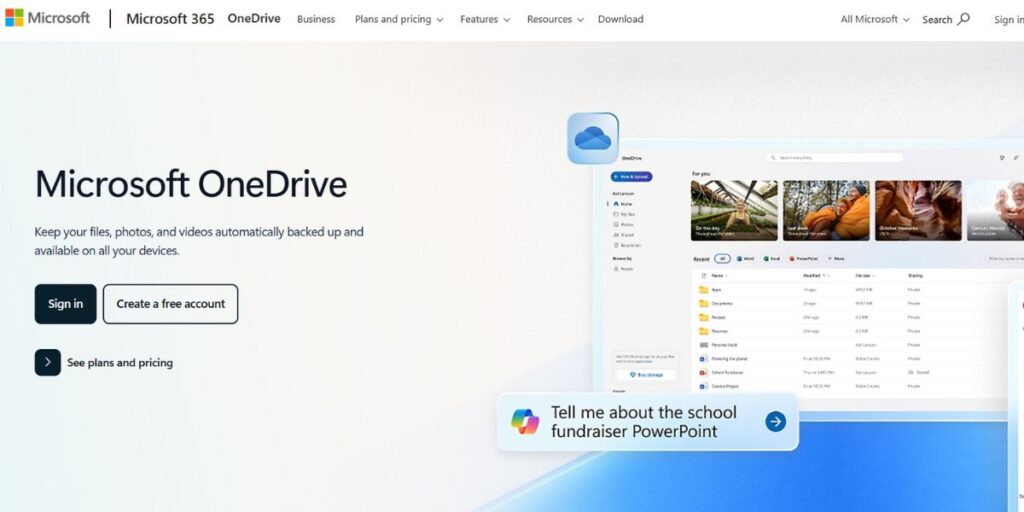
Task: Select My files in preview sidebar
Action: pyautogui.click(x=624, y=214)
